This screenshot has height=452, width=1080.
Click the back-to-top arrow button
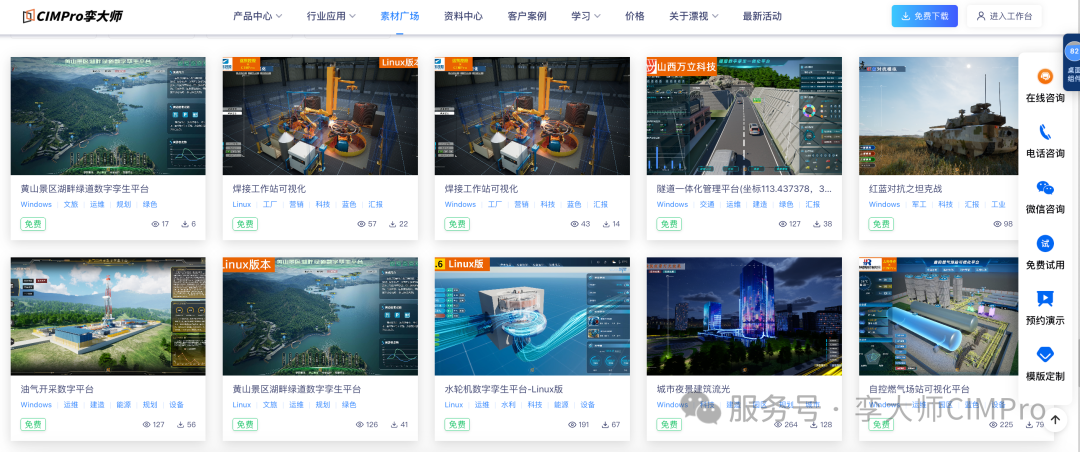pos(1055,419)
